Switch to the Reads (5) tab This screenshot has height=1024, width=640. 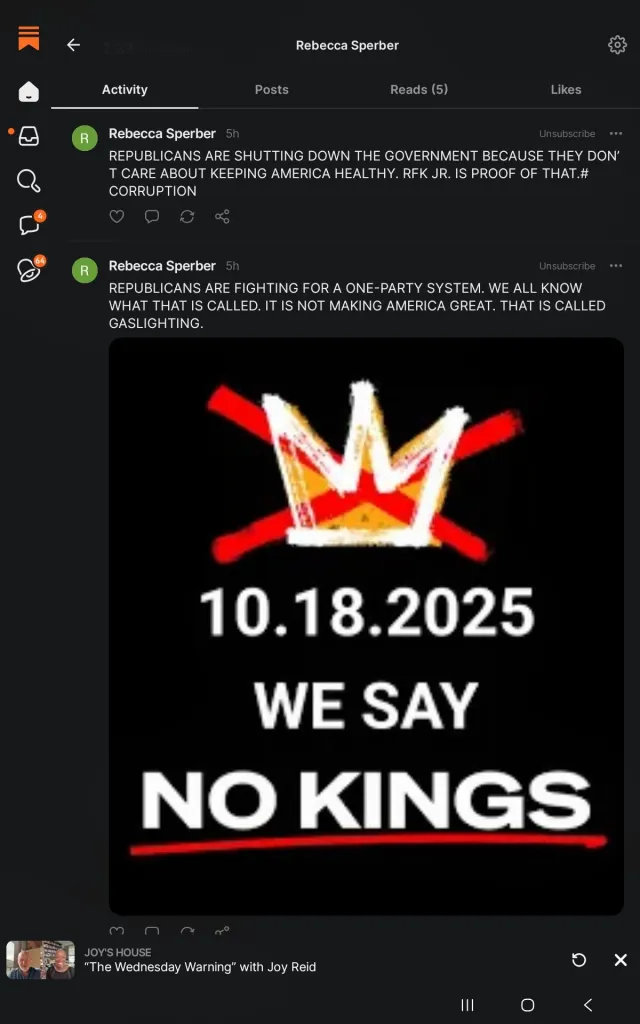point(418,90)
